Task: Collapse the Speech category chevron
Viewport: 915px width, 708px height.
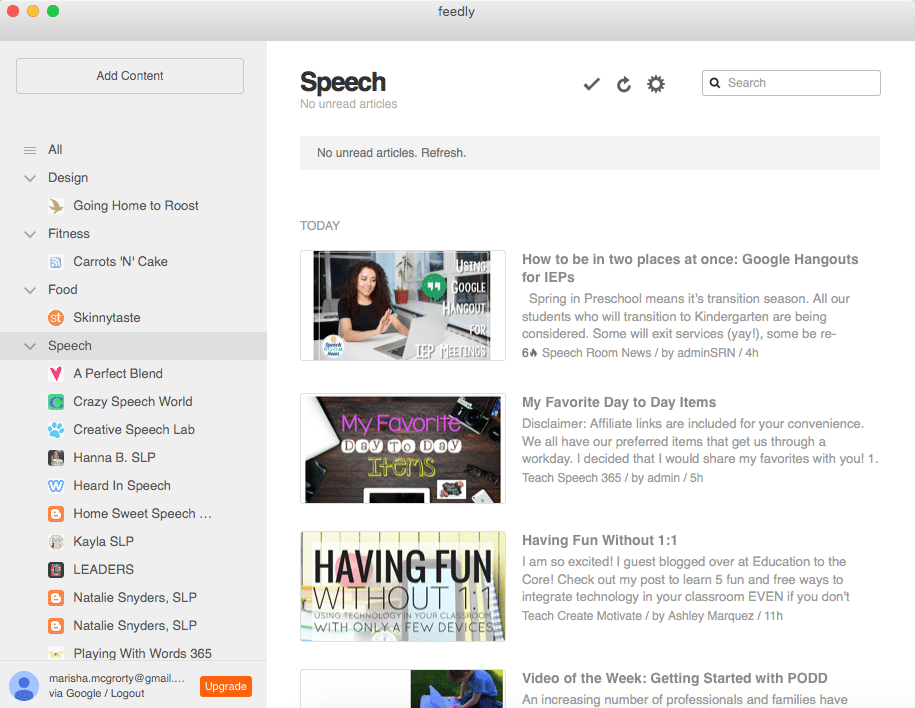Action: (x=30, y=346)
